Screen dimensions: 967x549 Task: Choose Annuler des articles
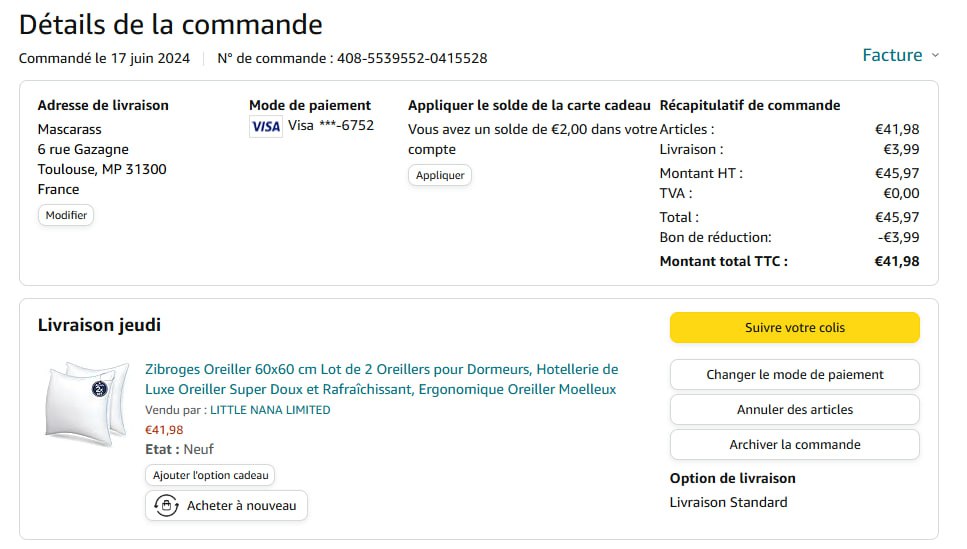click(794, 410)
